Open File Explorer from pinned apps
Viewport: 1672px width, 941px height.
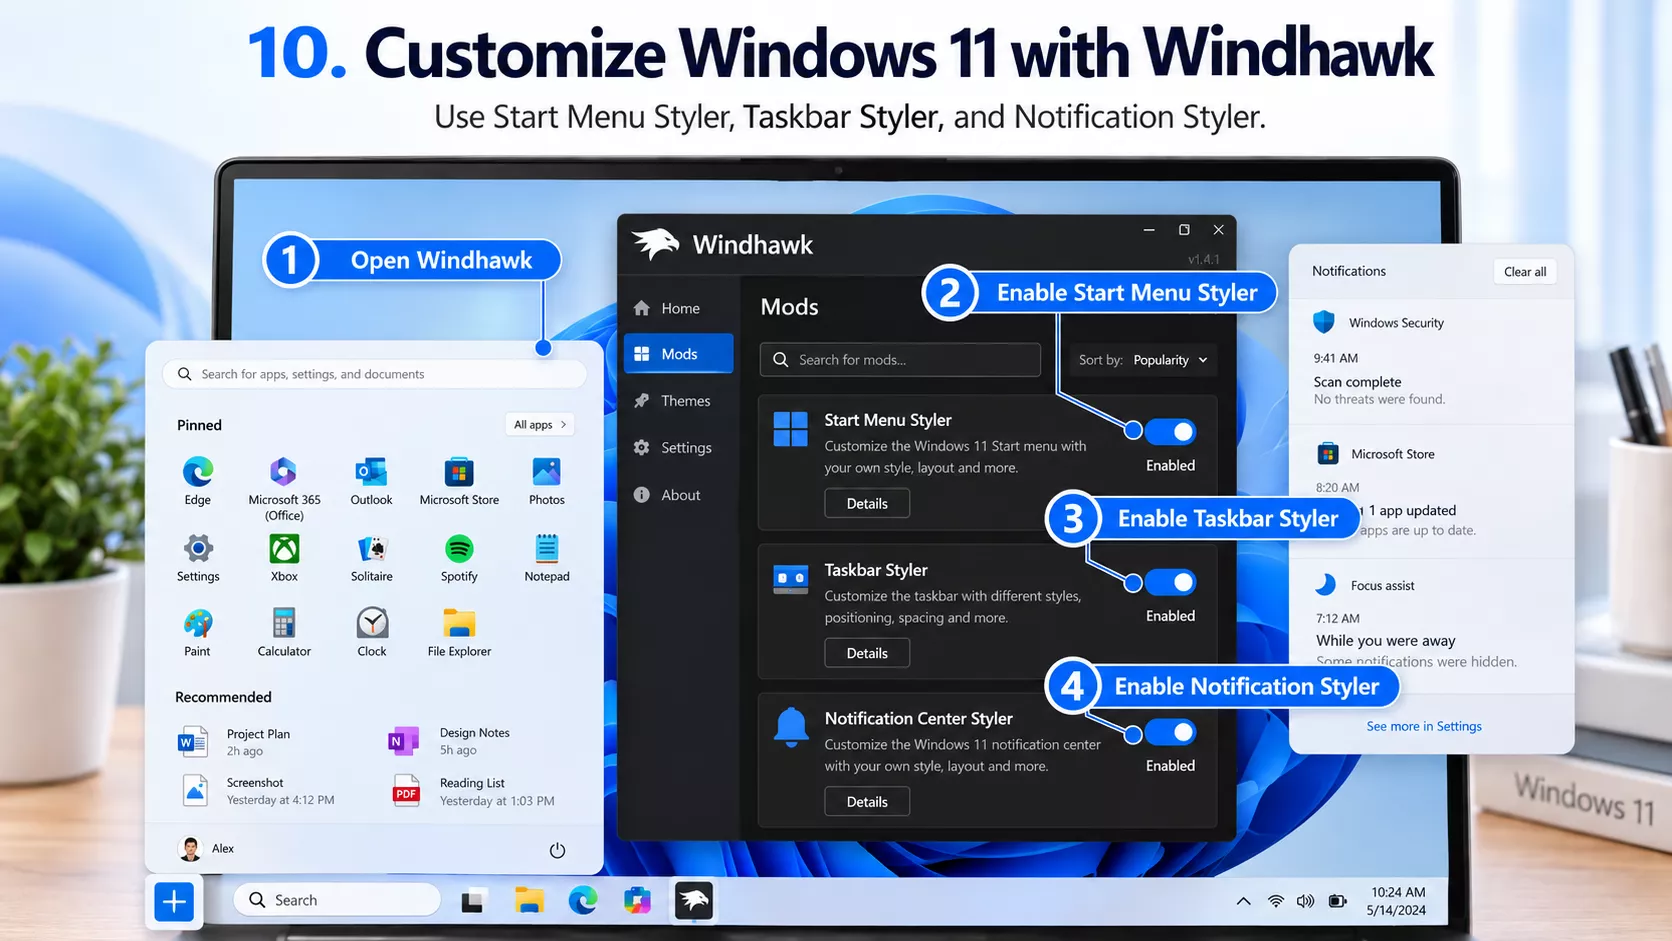point(459,633)
